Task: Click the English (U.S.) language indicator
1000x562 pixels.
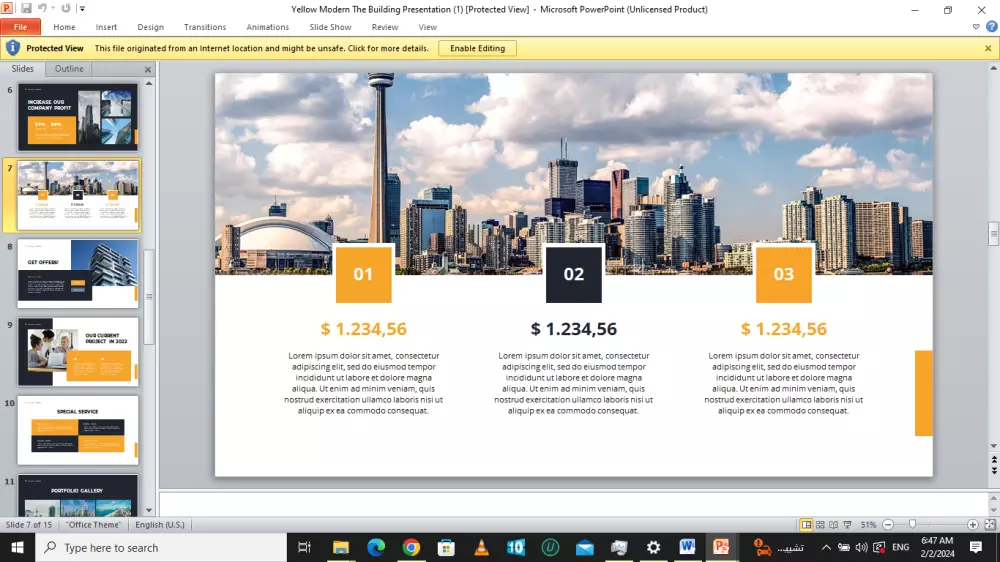Action: (159, 524)
